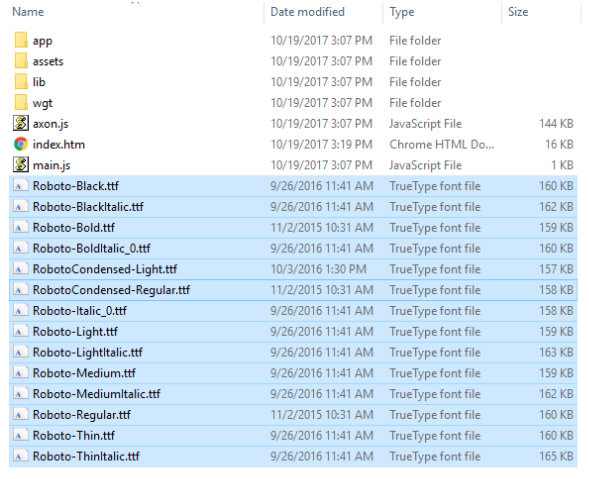Select the main.js file name
Viewport: 589px width, 479px height.
(x=51, y=166)
